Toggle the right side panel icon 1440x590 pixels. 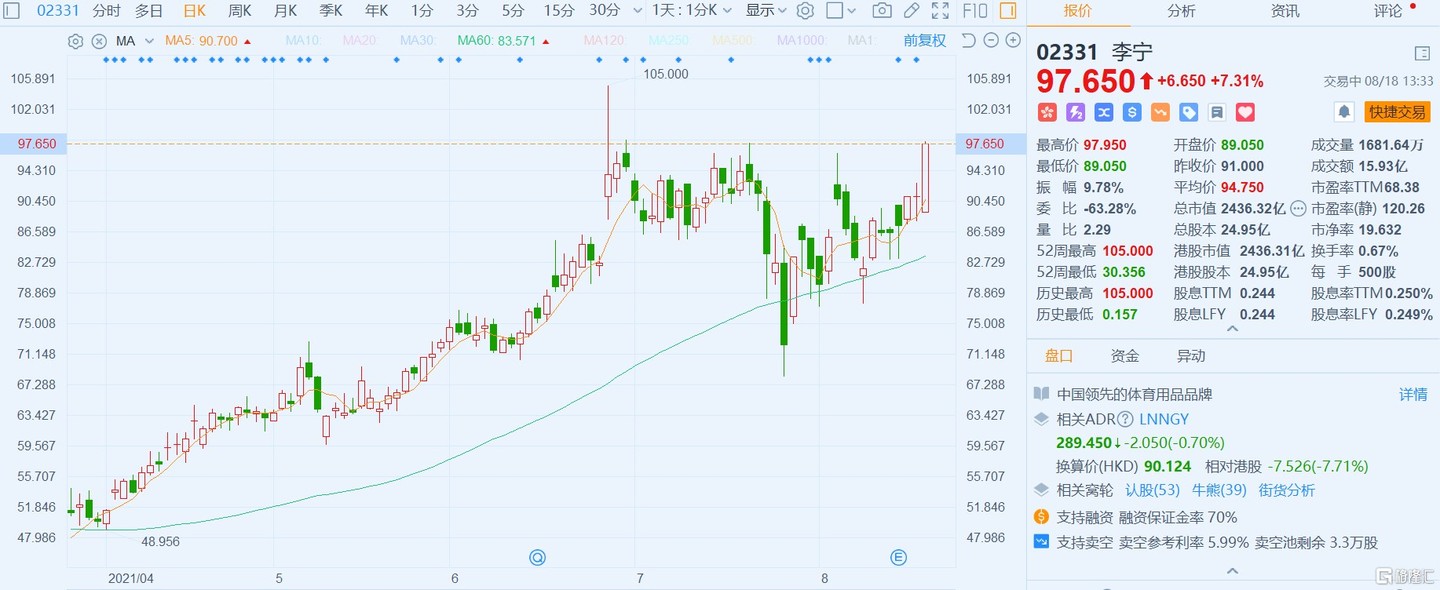(1008, 11)
